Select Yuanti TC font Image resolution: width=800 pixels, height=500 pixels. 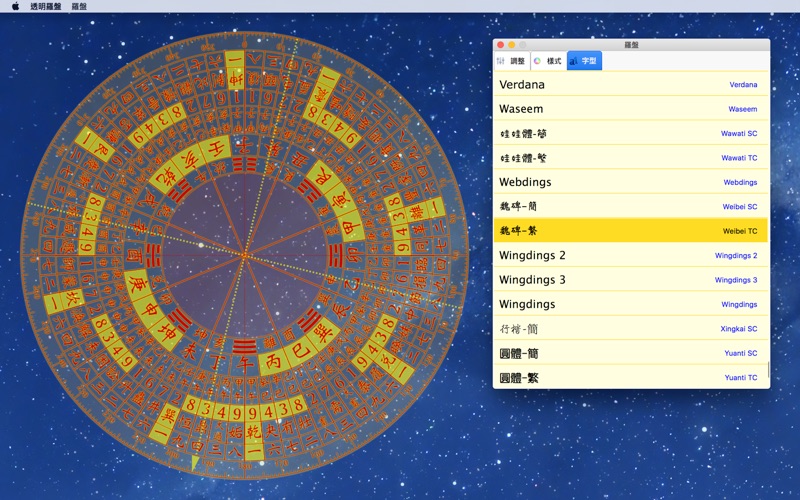click(630, 377)
